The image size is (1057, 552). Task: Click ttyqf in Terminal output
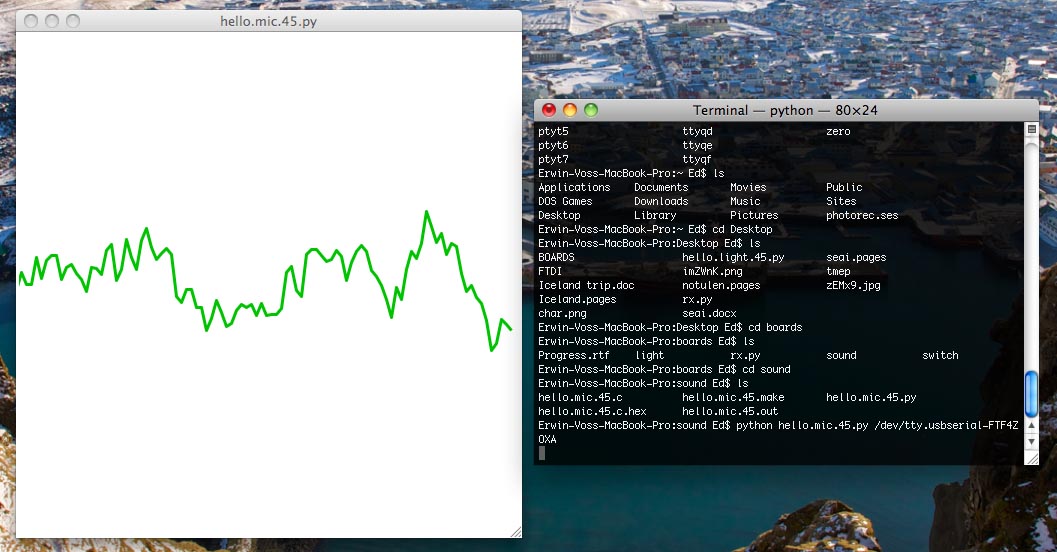pos(697,160)
